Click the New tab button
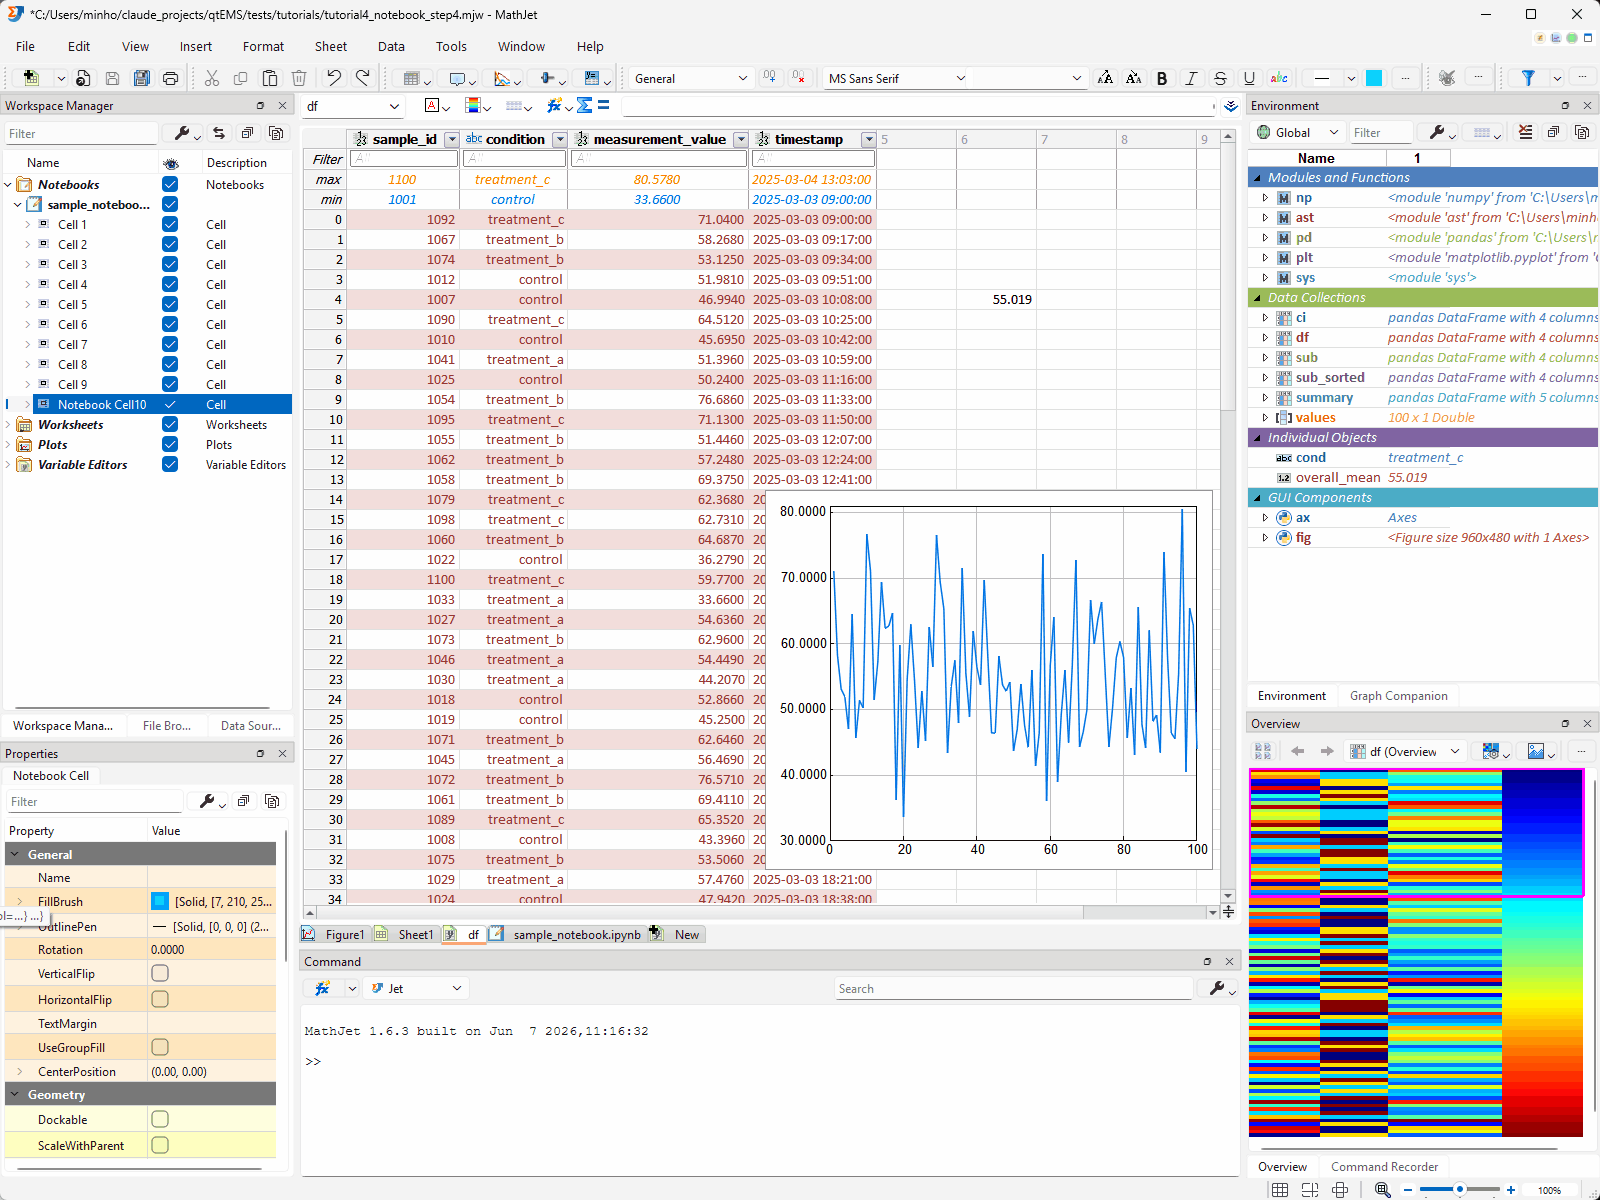 click(677, 934)
